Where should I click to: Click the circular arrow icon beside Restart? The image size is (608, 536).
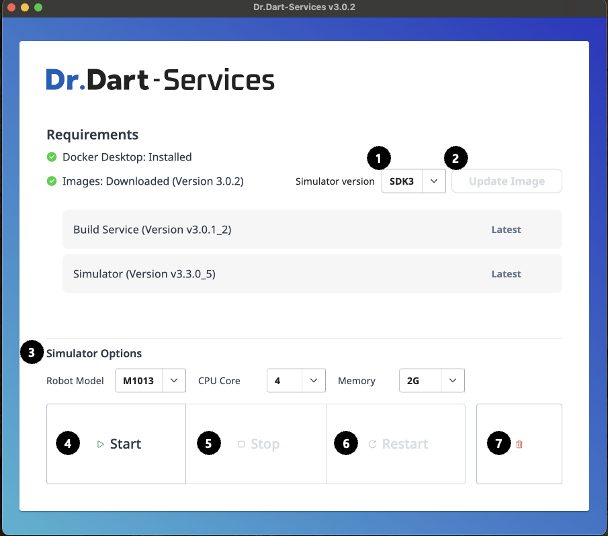click(372, 444)
